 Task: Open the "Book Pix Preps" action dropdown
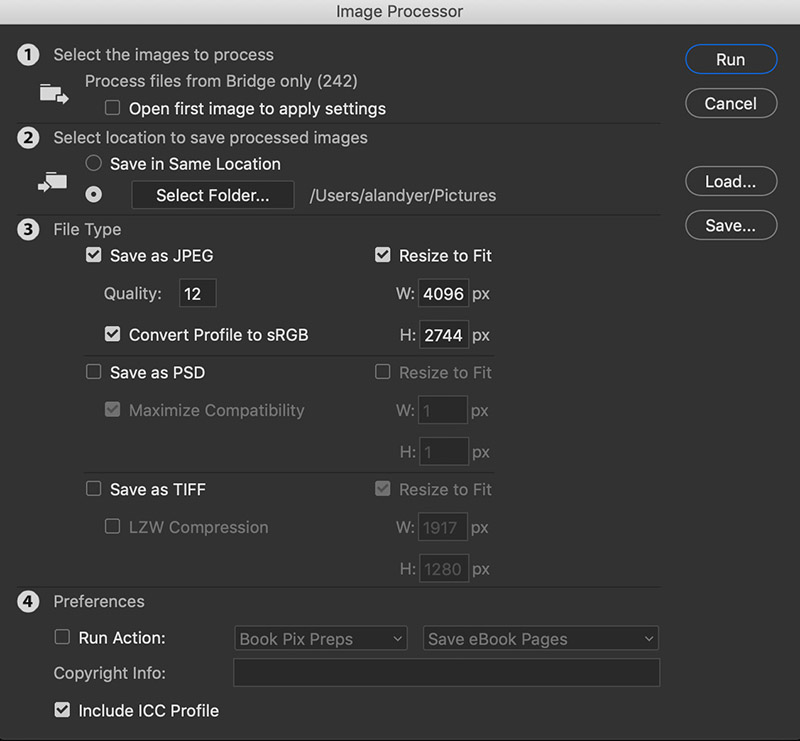(320, 638)
